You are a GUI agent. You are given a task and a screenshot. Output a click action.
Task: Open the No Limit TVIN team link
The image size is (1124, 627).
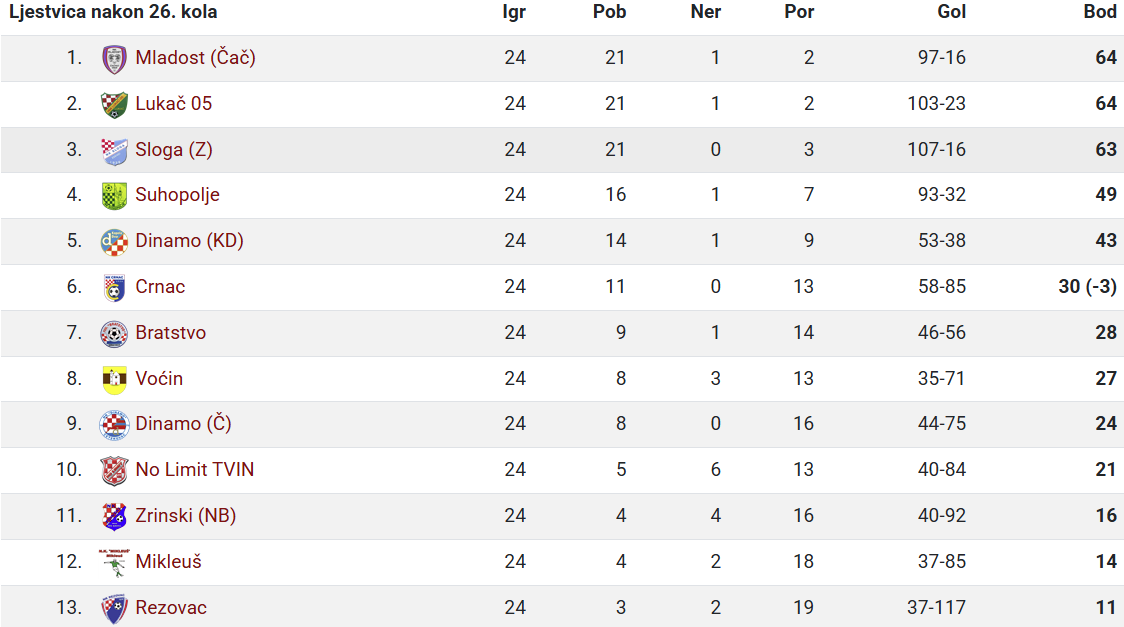pos(195,469)
